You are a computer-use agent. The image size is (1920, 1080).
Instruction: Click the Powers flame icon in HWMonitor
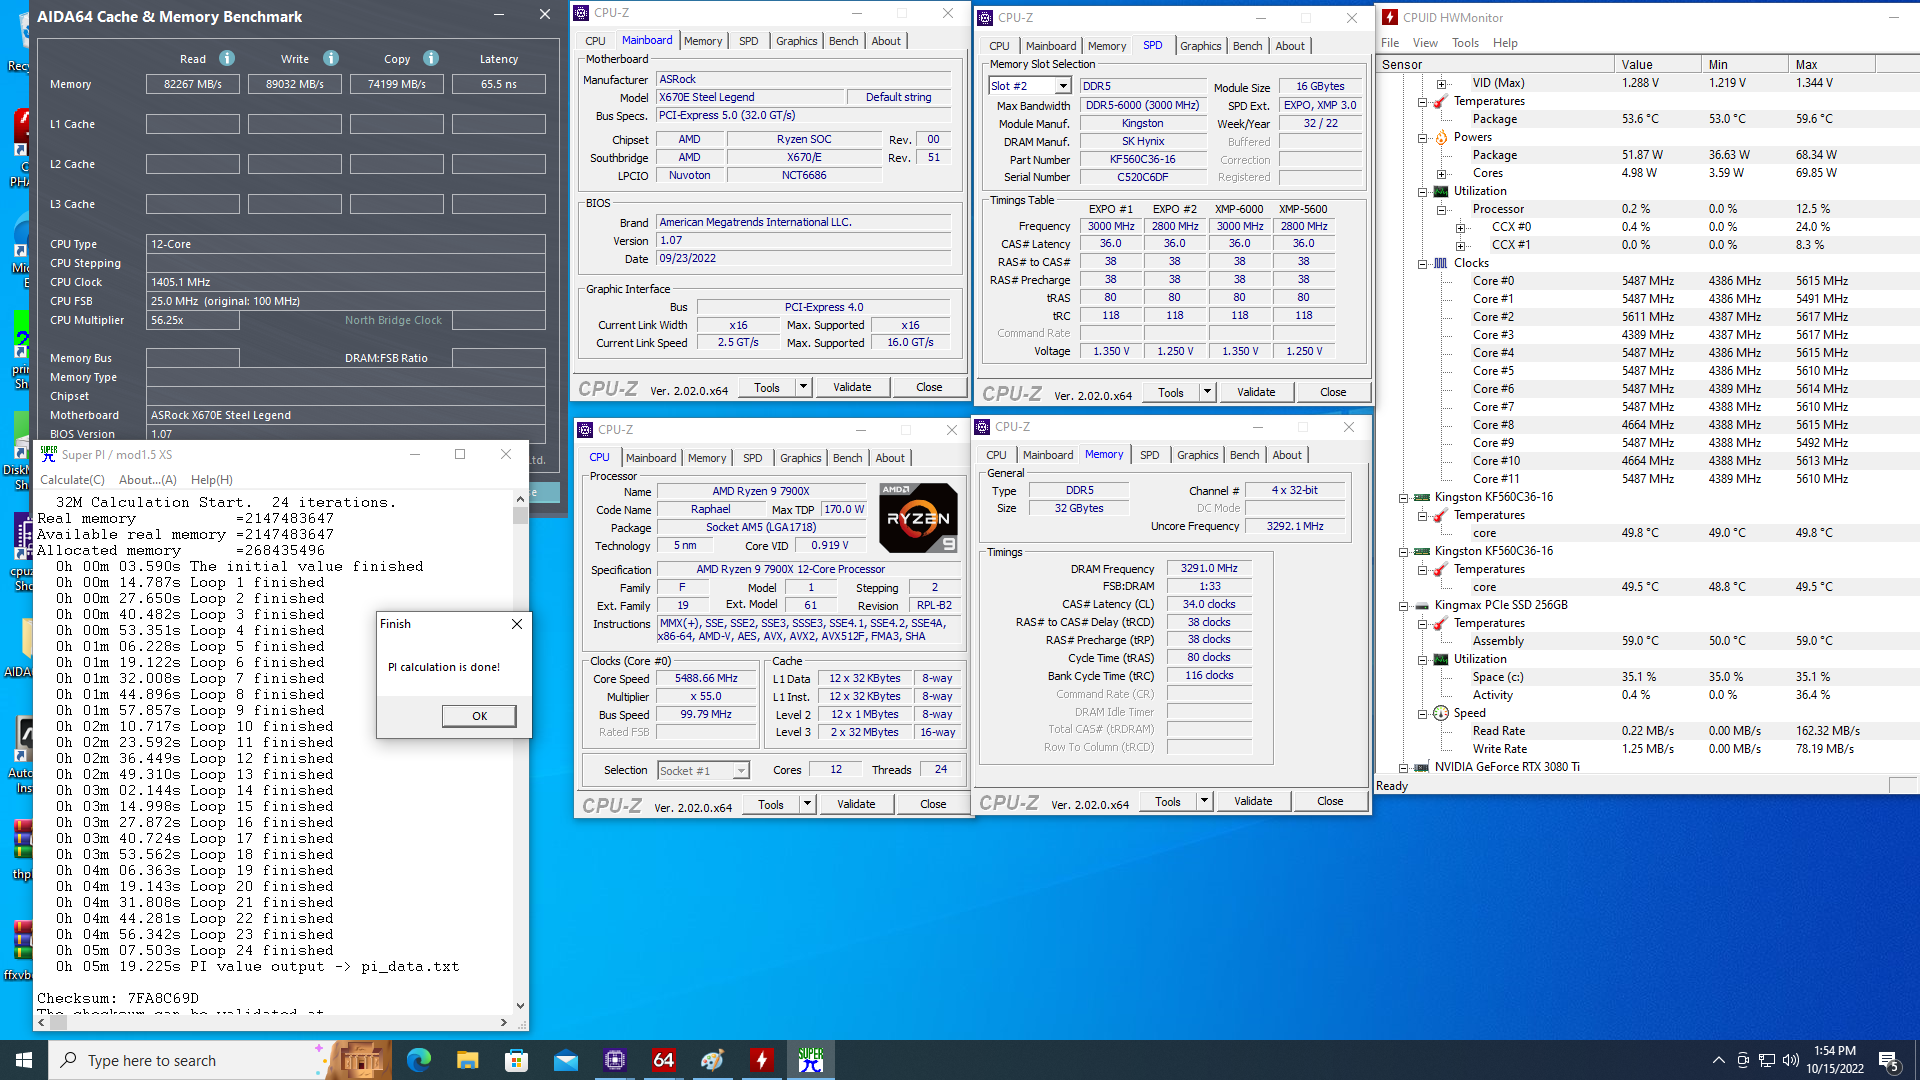[1441, 137]
